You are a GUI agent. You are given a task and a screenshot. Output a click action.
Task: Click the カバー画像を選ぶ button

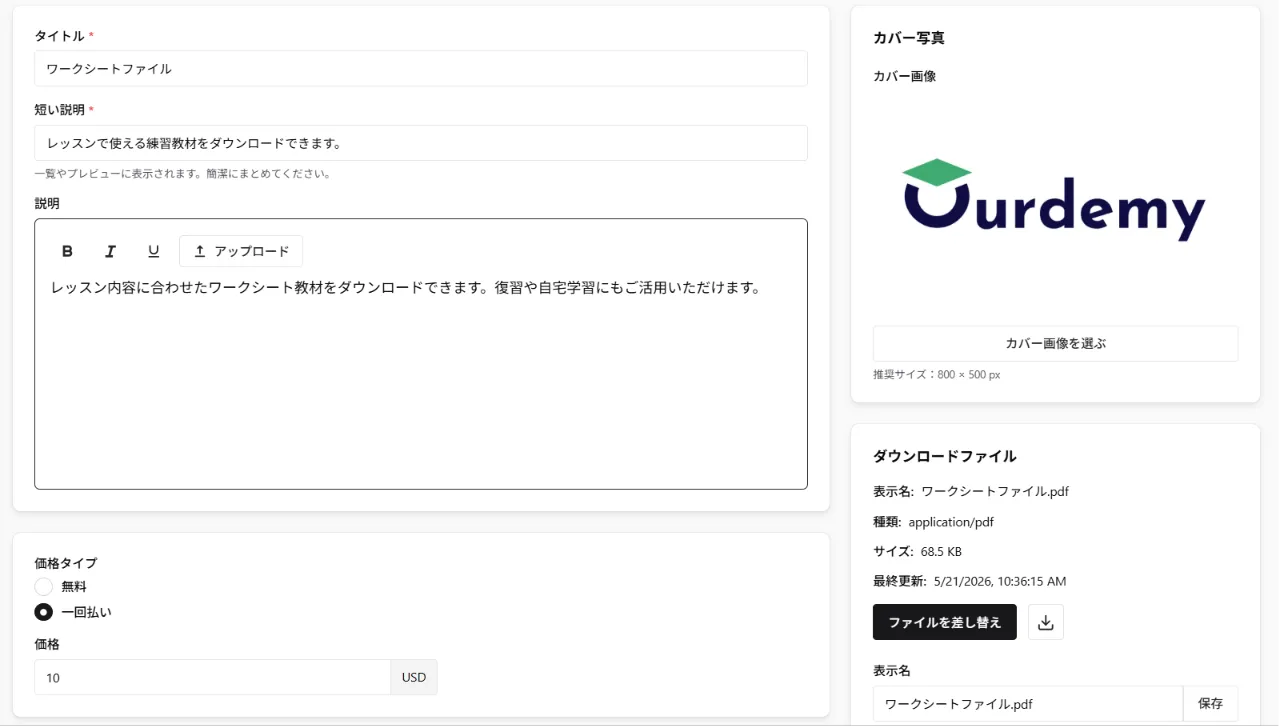[1055, 343]
